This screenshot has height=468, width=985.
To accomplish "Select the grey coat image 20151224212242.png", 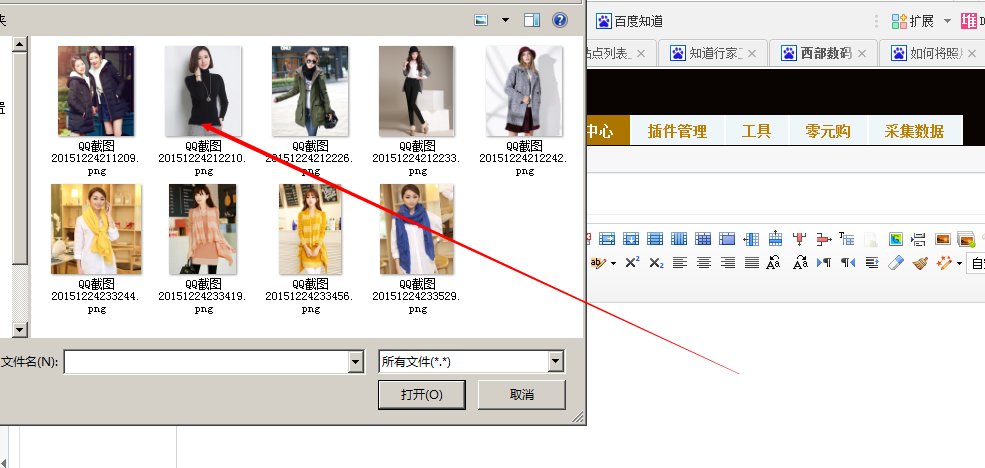I will [x=524, y=91].
